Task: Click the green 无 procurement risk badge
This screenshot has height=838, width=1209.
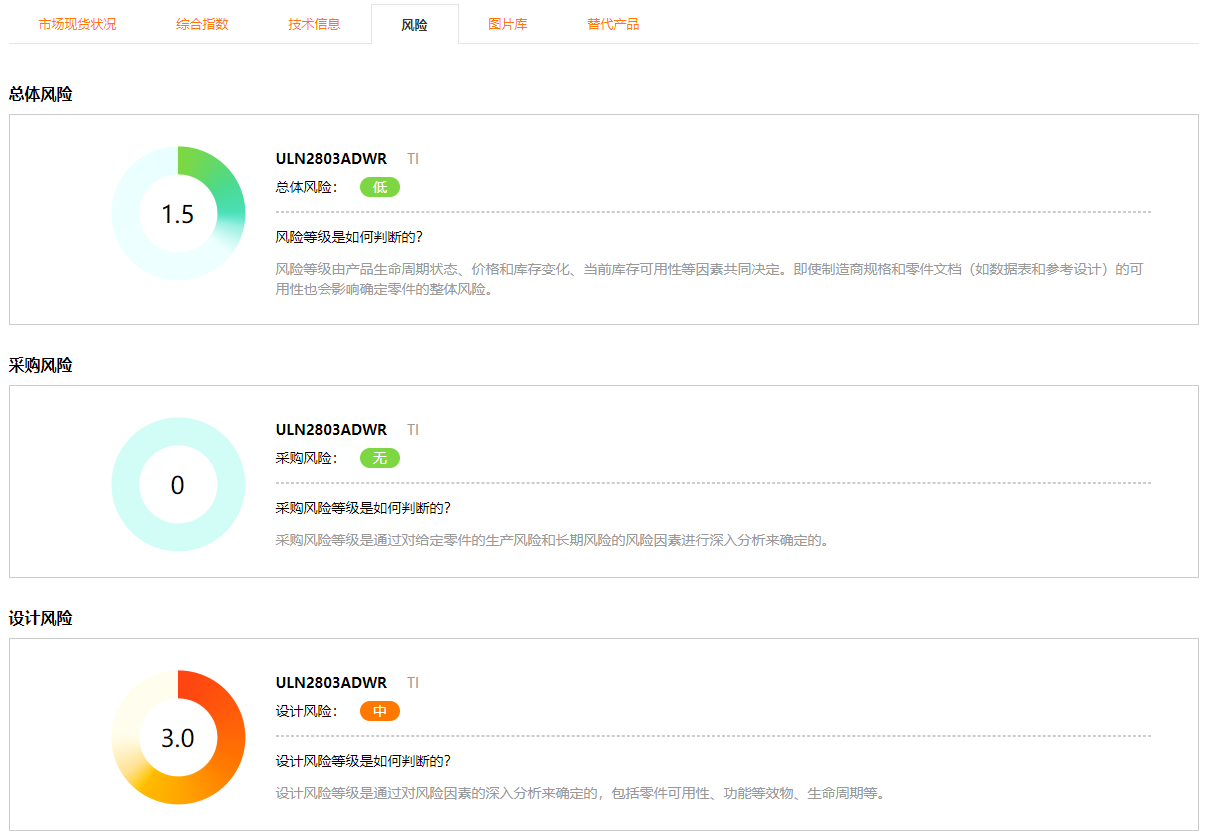Action: pyautogui.click(x=380, y=458)
